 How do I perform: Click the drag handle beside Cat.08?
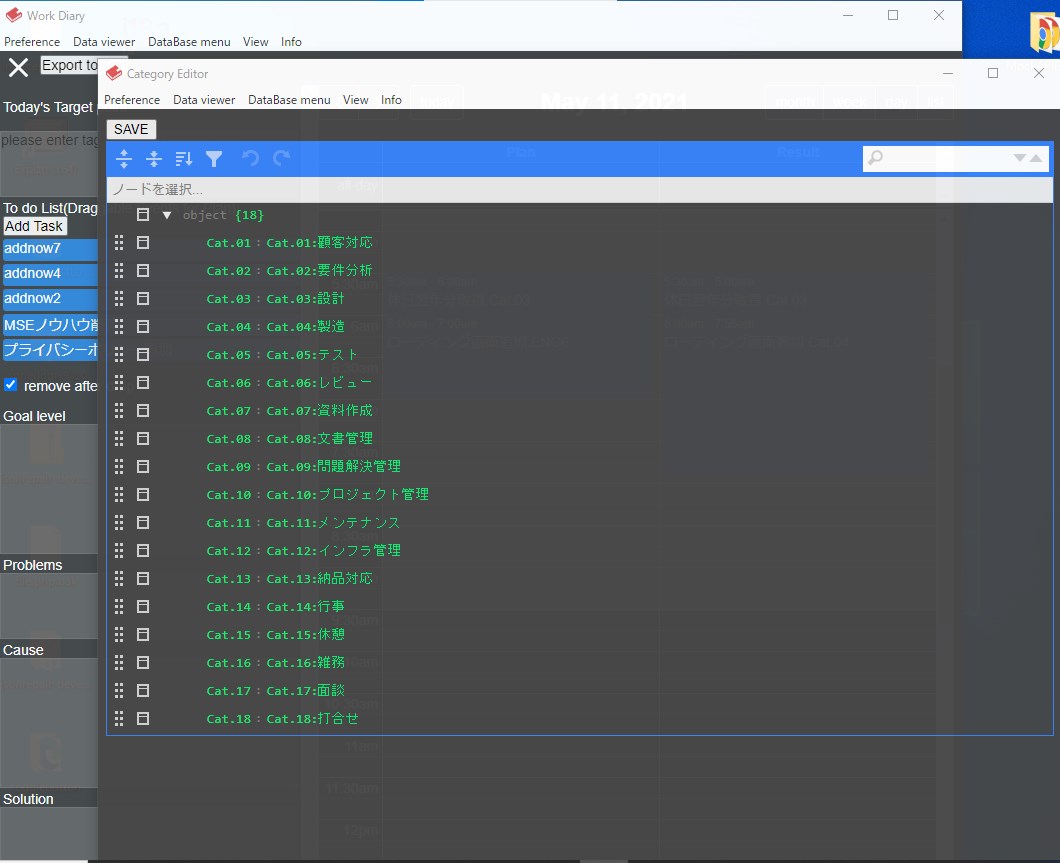coord(119,439)
